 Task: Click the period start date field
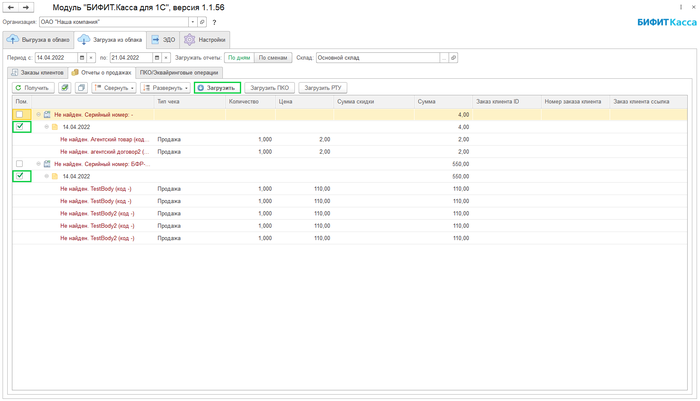pos(56,58)
